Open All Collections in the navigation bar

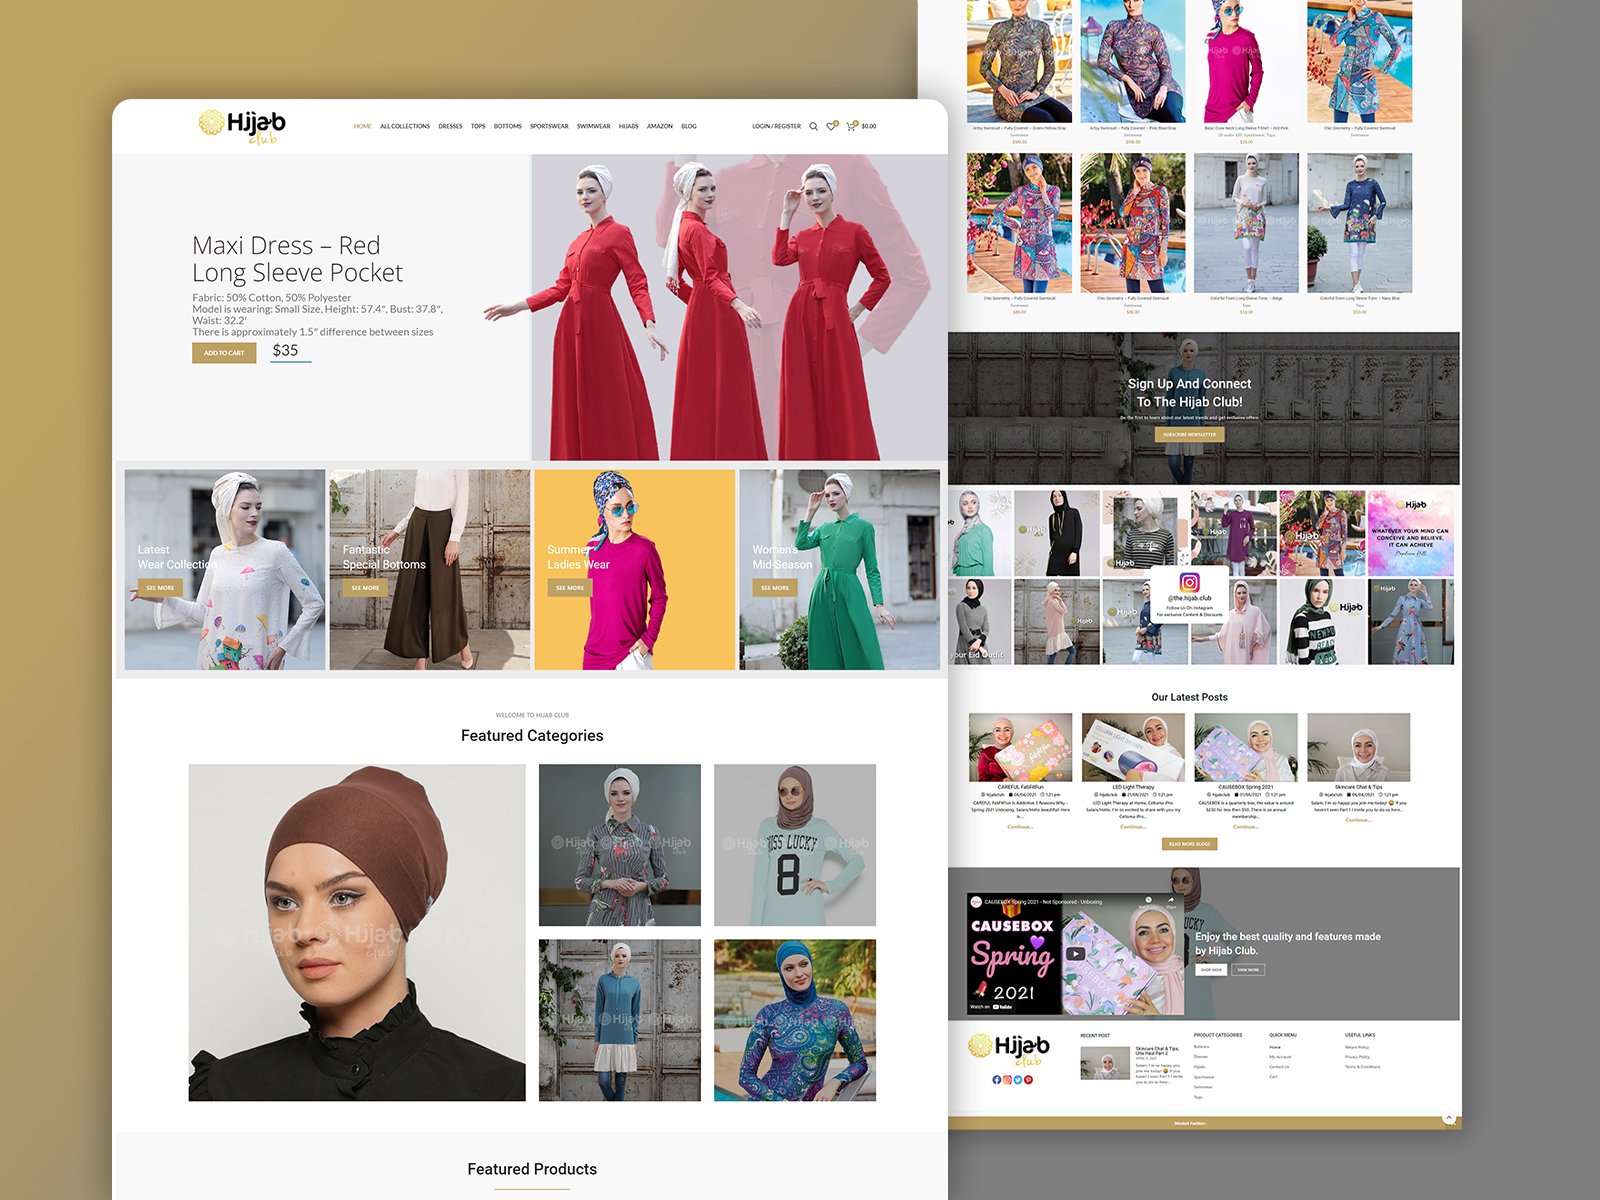[x=405, y=126]
